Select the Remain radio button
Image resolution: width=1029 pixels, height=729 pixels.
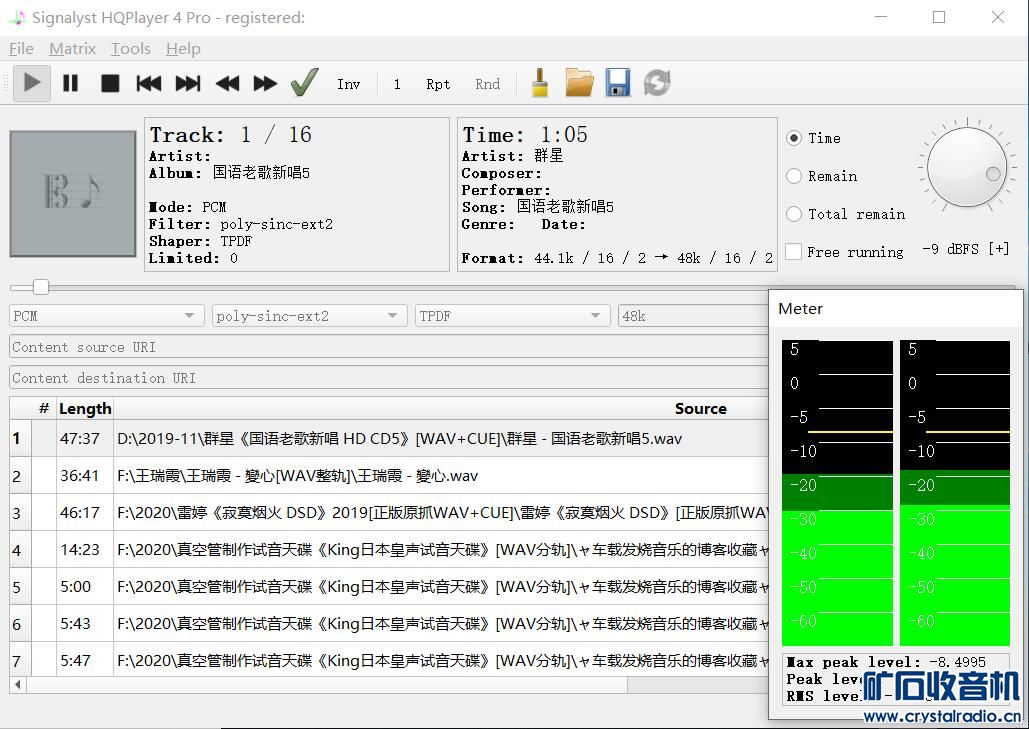pyautogui.click(x=794, y=176)
